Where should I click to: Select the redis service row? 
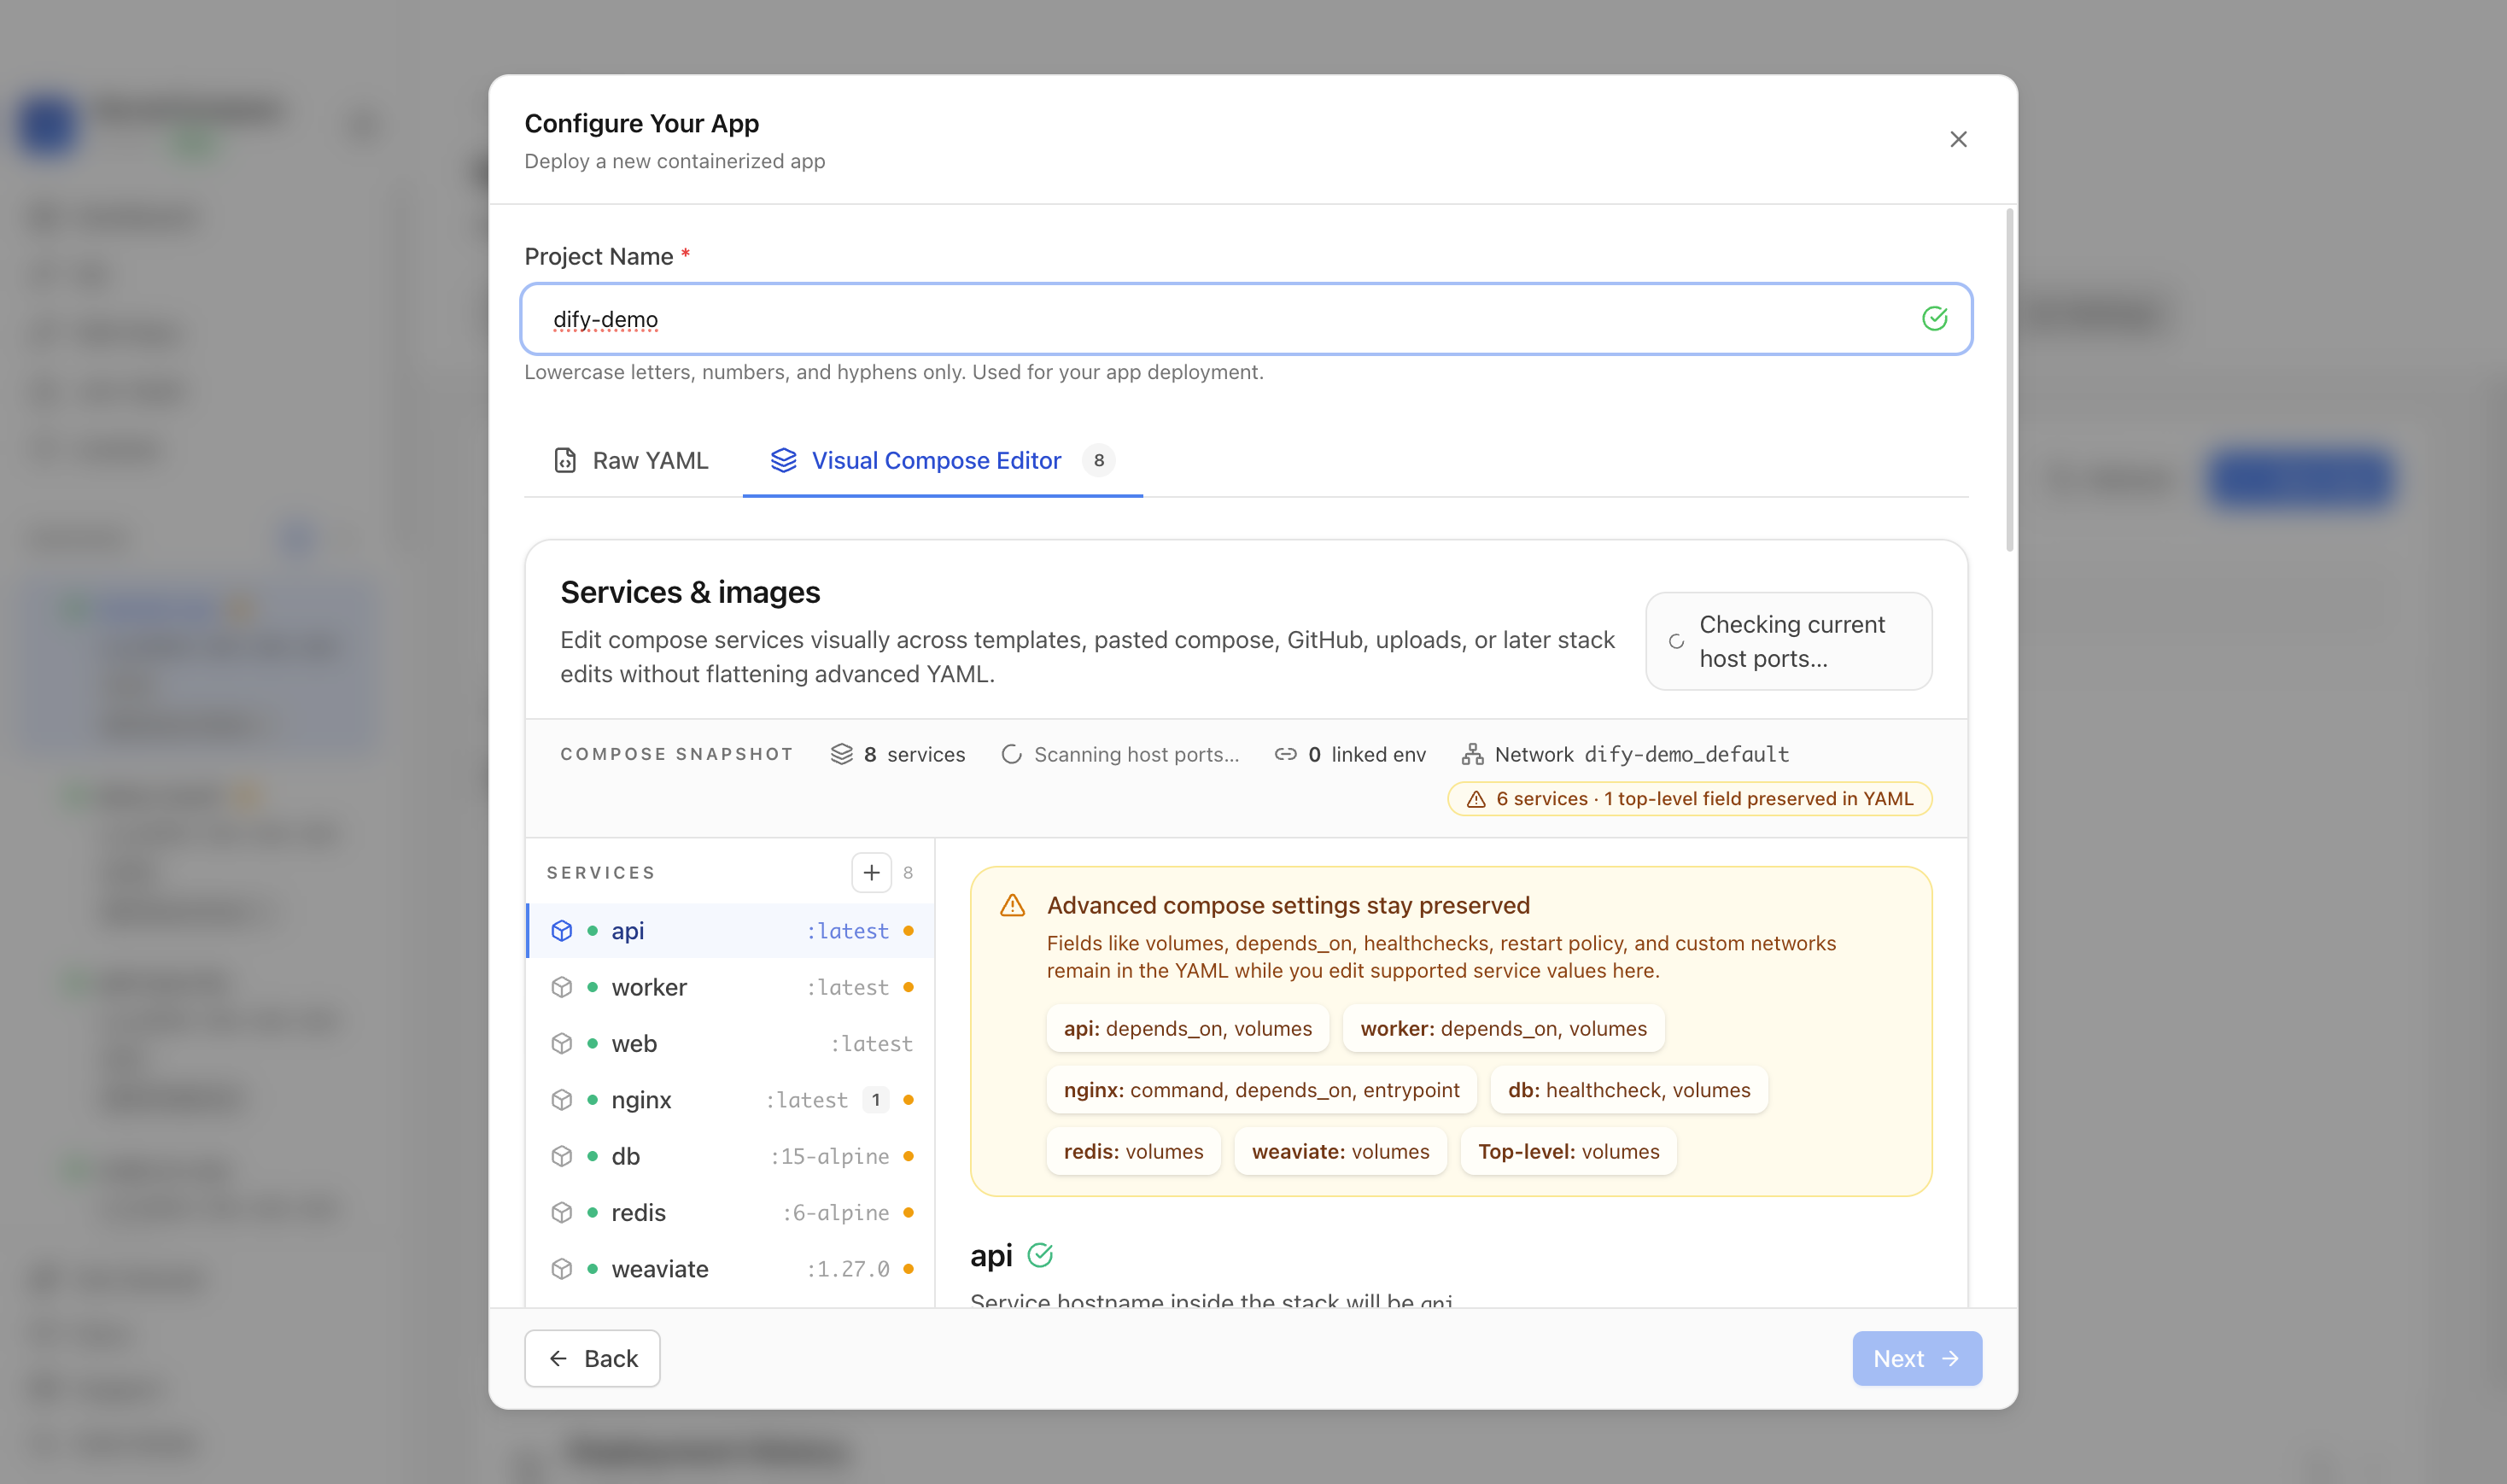(x=731, y=1212)
